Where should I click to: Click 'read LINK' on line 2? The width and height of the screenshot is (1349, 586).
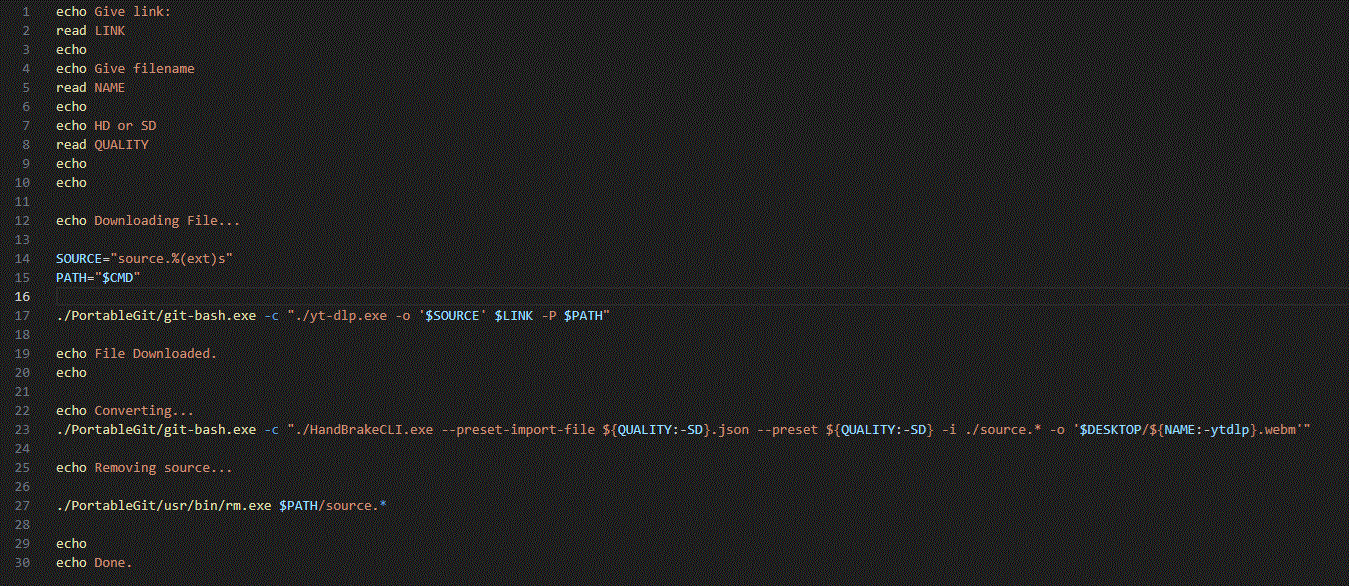91,31
